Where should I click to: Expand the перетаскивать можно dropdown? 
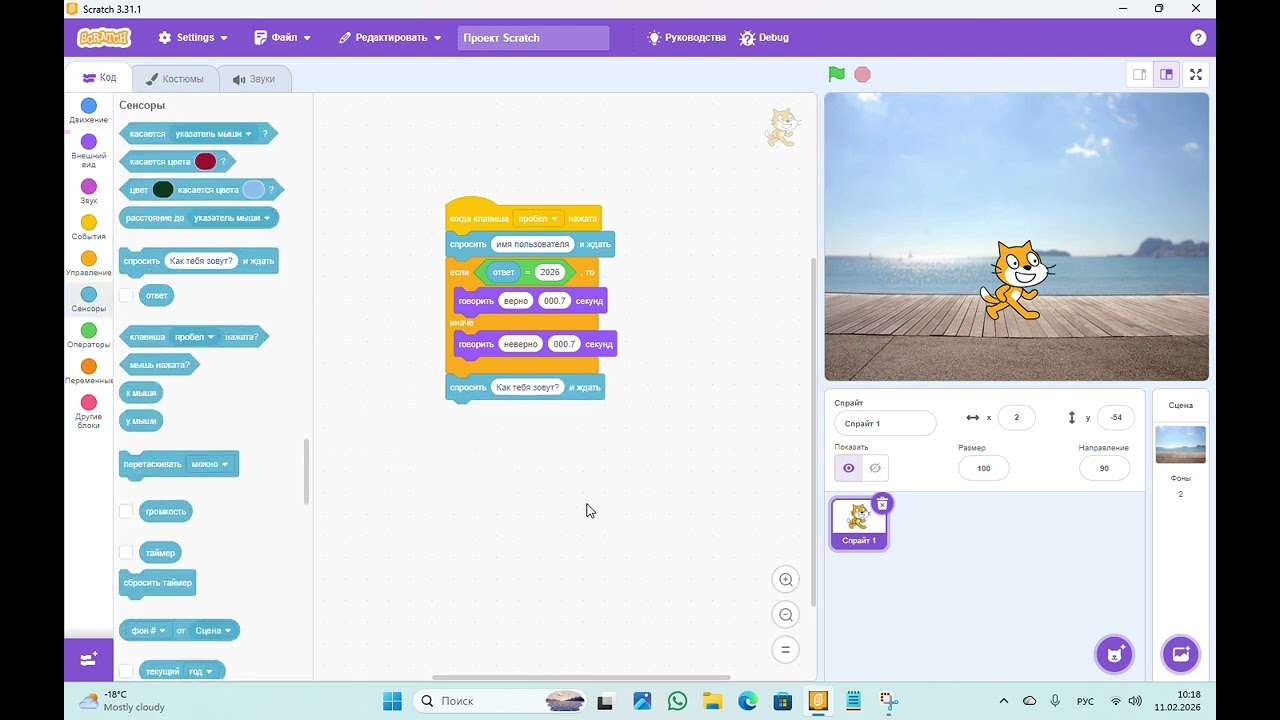(210, 464)
